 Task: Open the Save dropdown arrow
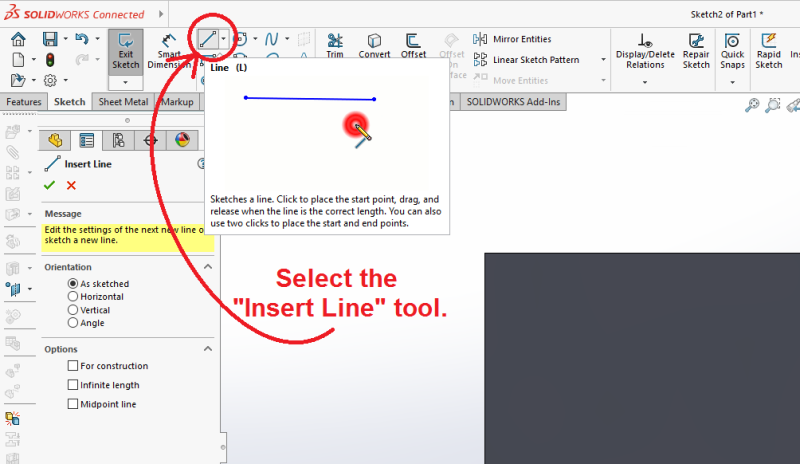65,39
